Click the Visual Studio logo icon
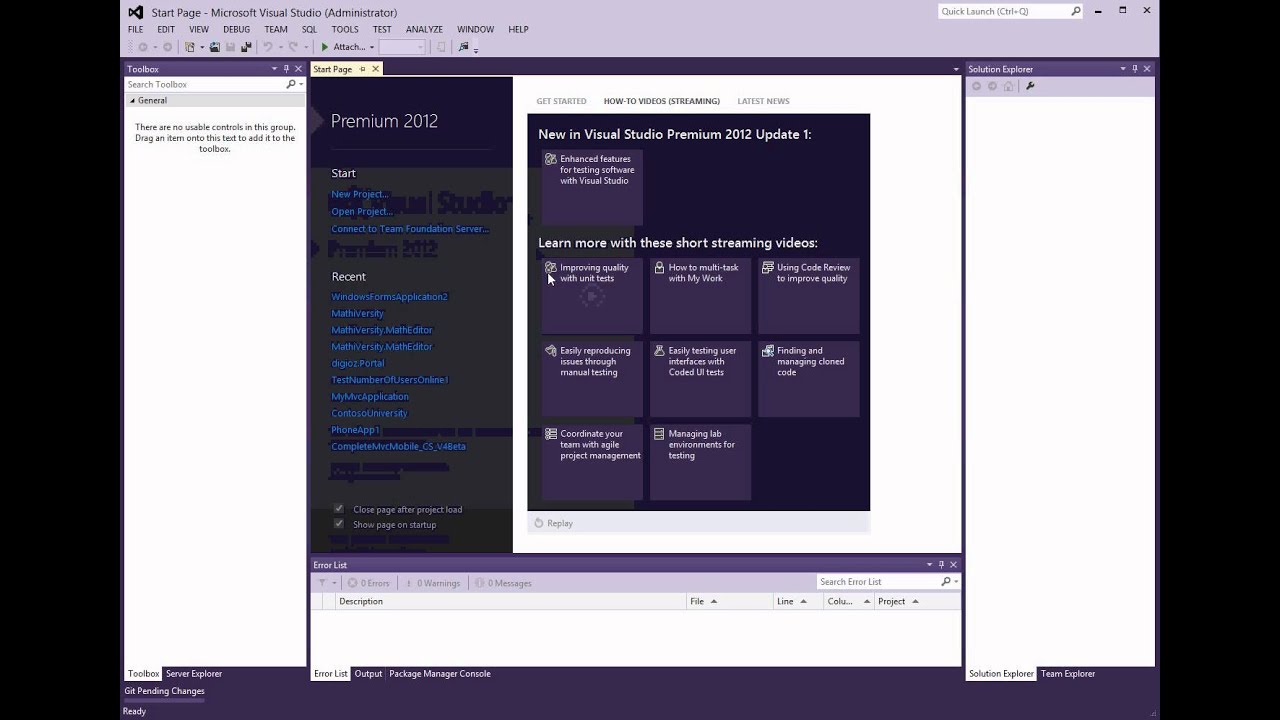 coord(136,12)
